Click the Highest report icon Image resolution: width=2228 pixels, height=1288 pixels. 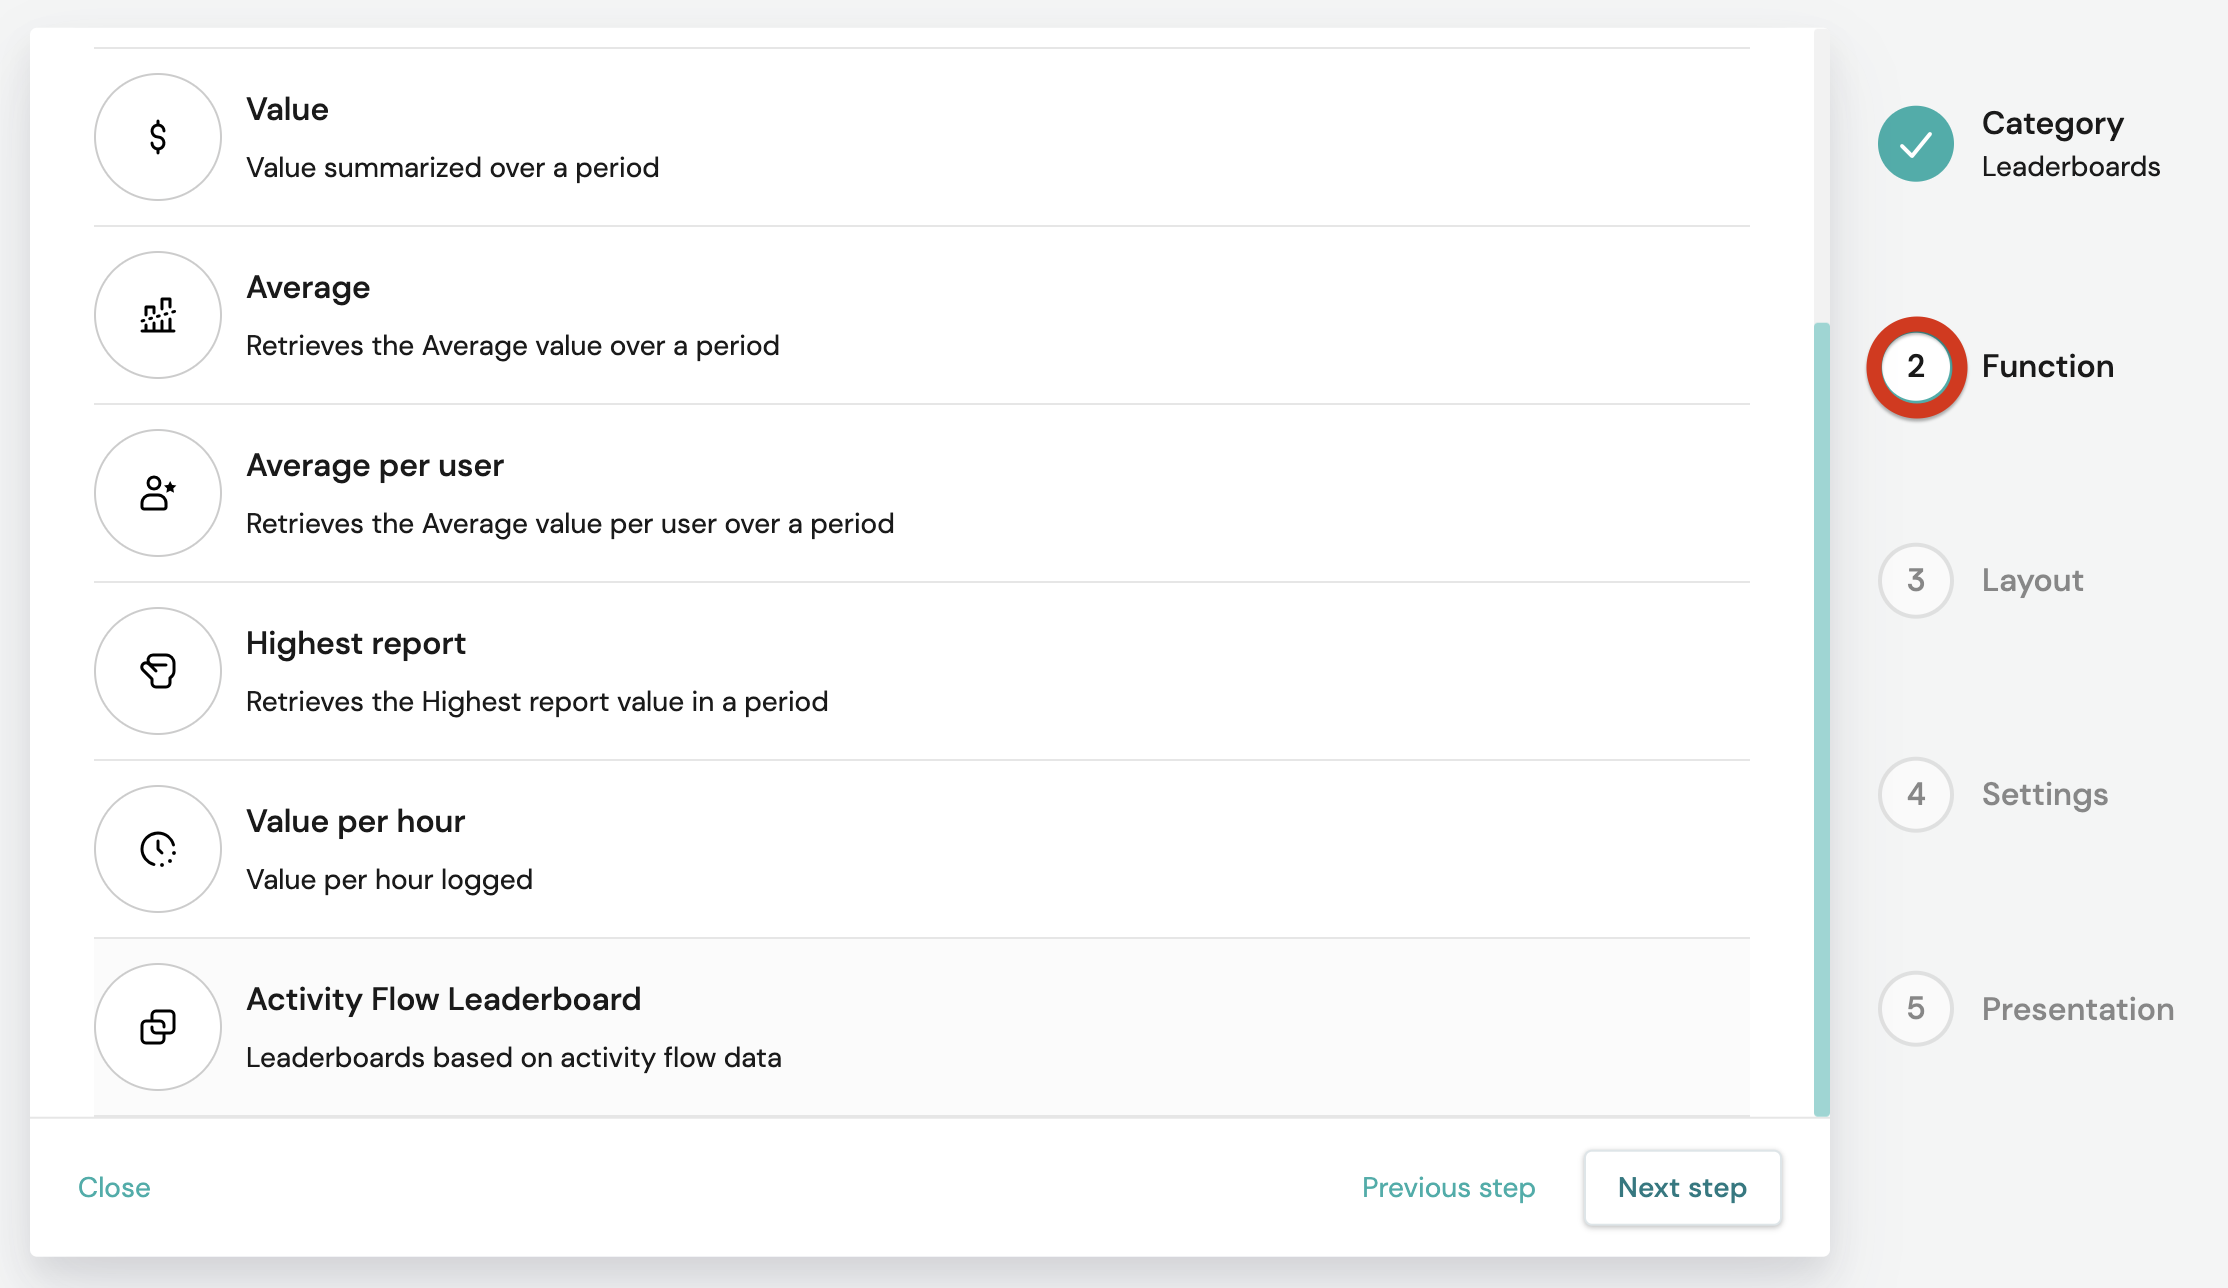[x=158, y=671]
